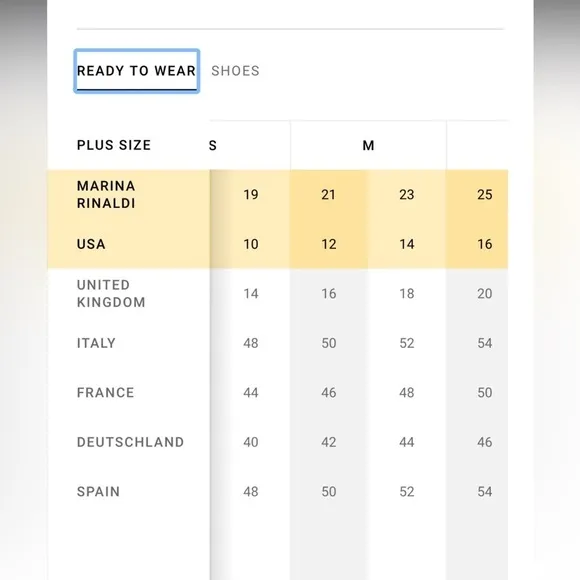580x580 pixels.
Task: Click the Deutschland row label
Action: coord(130,442)
